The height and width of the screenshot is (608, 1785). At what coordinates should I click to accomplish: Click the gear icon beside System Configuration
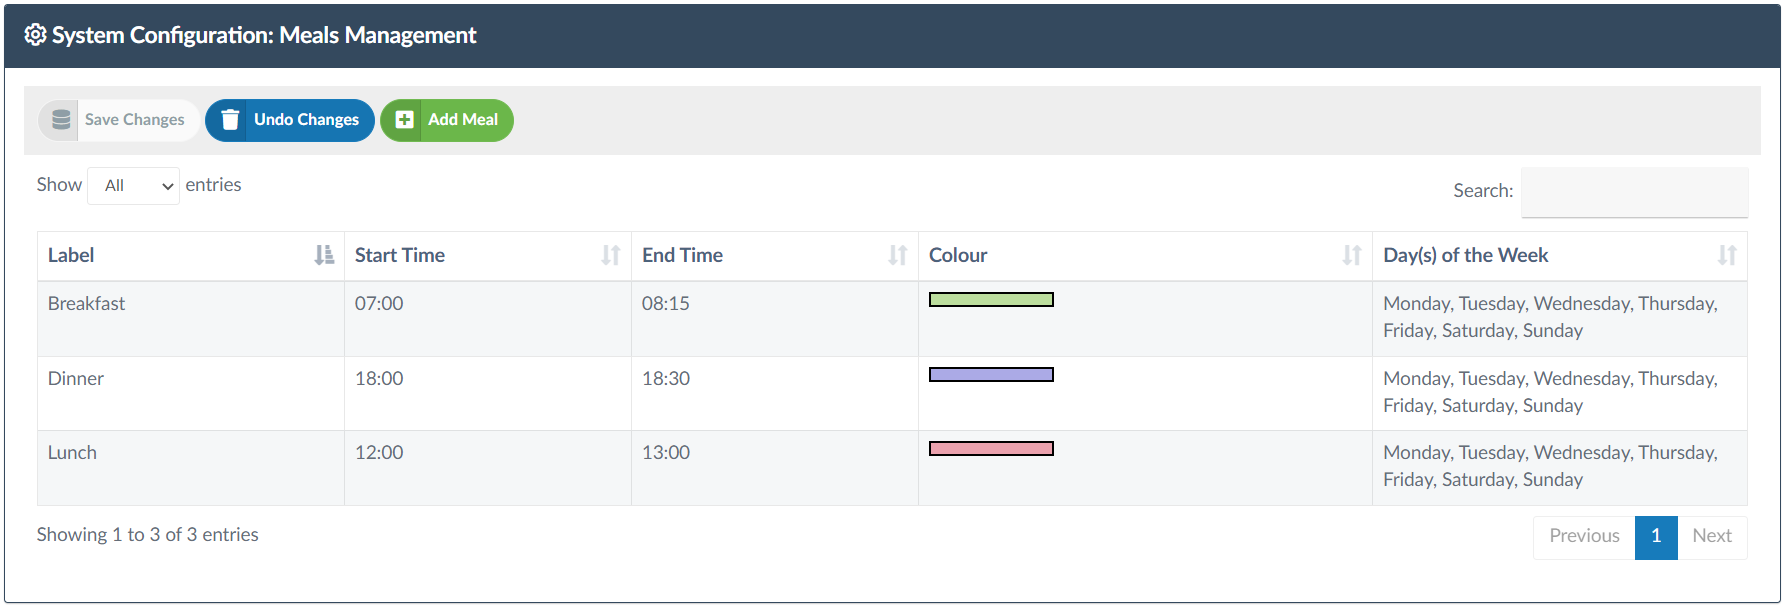click(35, 35)
